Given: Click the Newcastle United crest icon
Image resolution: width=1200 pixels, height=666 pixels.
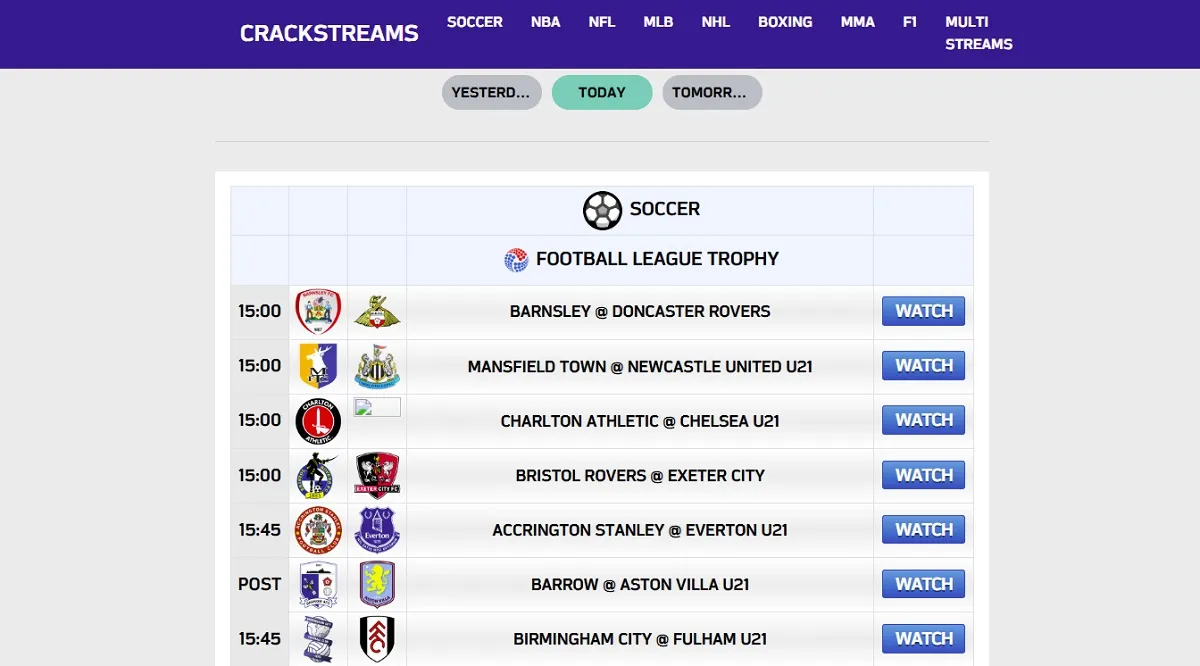Looking at the screenshot, I should click(x=377, y=366).
